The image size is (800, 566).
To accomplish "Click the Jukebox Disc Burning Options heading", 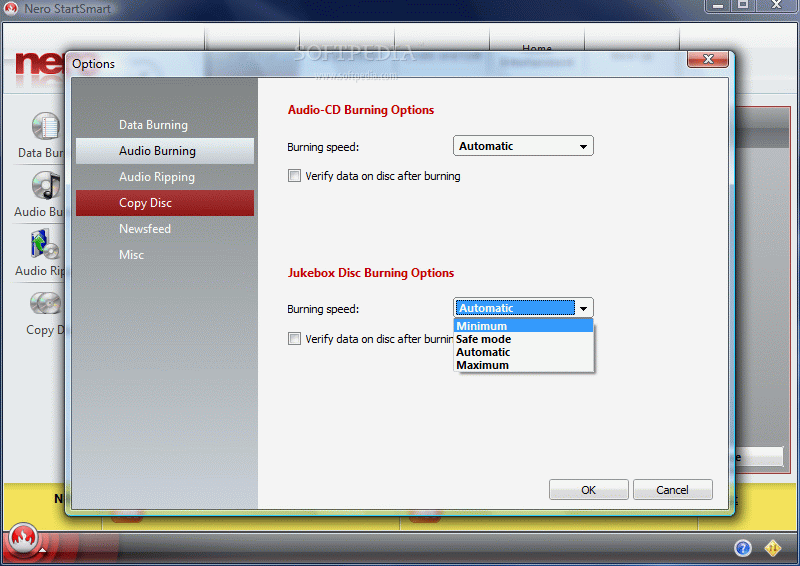I will pyautogui.click(x=371, y=273).
